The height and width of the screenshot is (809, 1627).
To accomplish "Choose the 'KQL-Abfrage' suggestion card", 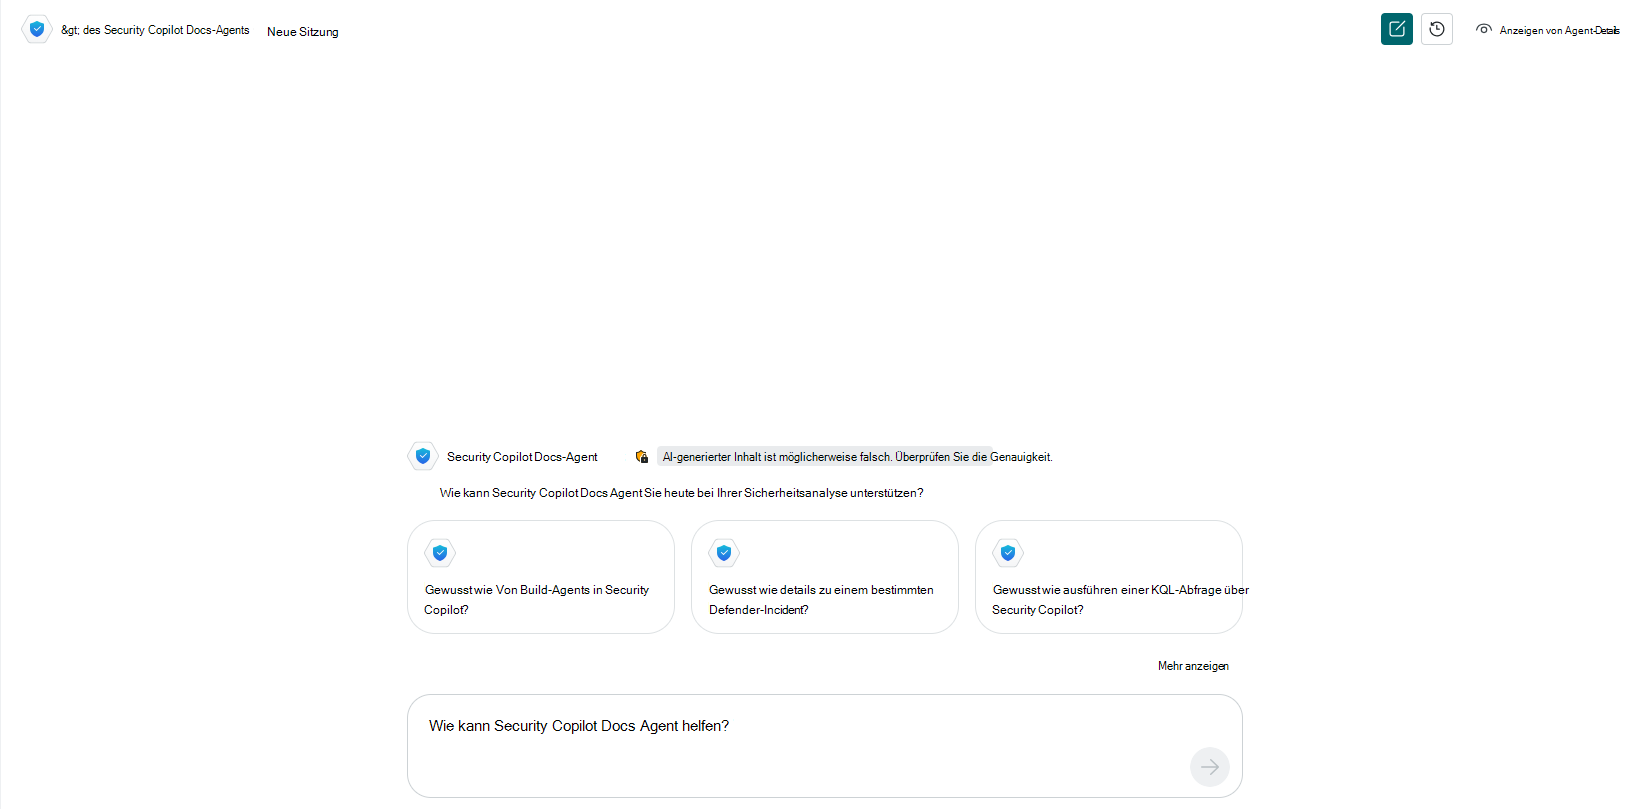I will (1109, 577).
